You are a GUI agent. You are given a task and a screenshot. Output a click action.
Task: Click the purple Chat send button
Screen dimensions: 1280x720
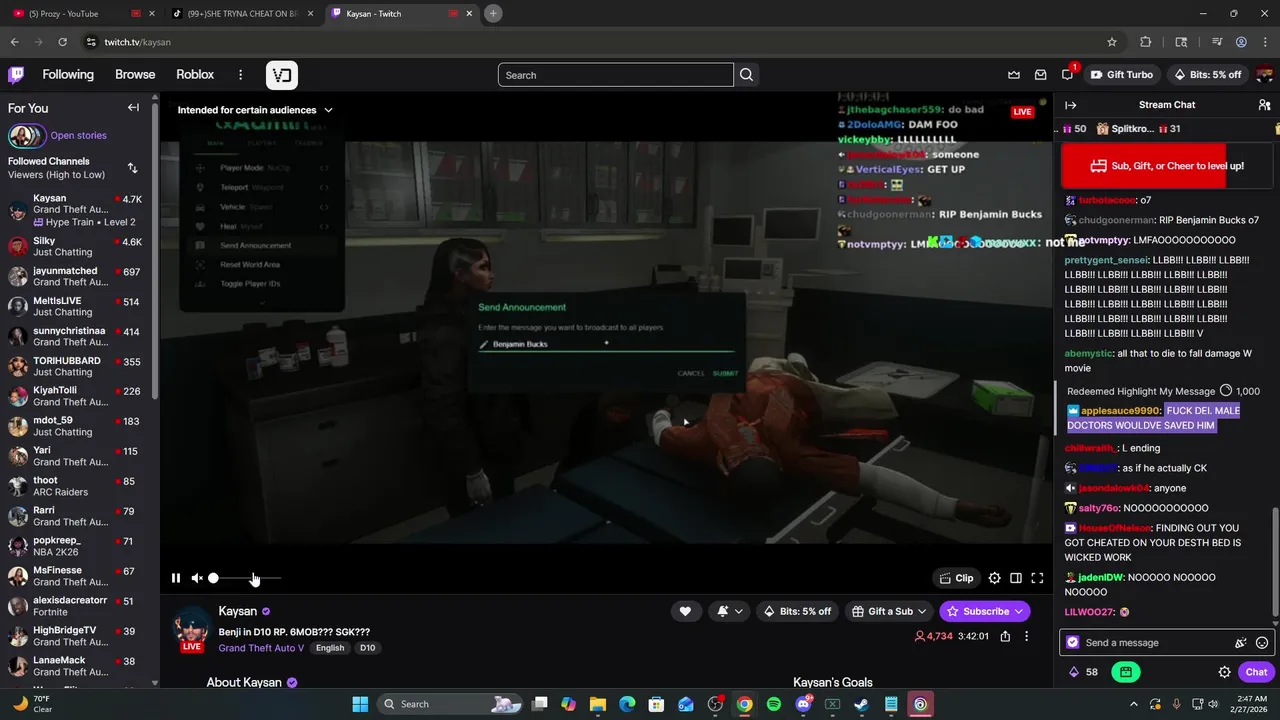click(1256, 672)
